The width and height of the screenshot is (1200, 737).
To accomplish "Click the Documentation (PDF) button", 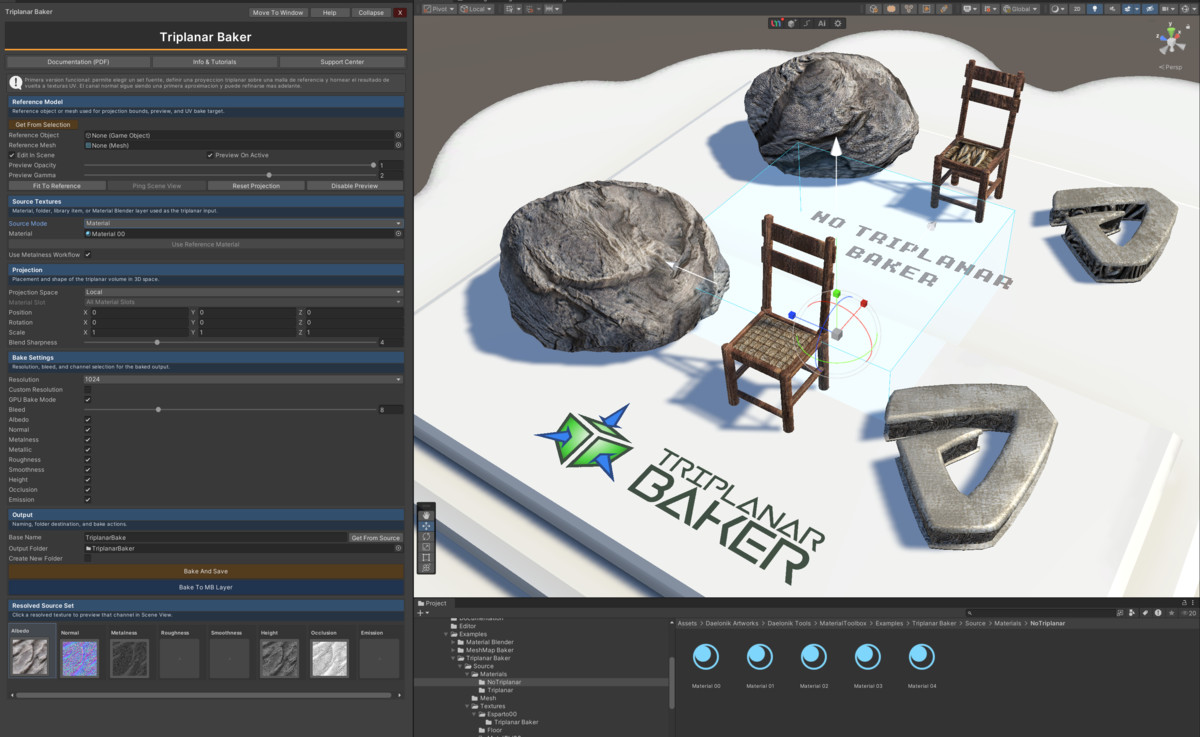I will click(78, 62).
